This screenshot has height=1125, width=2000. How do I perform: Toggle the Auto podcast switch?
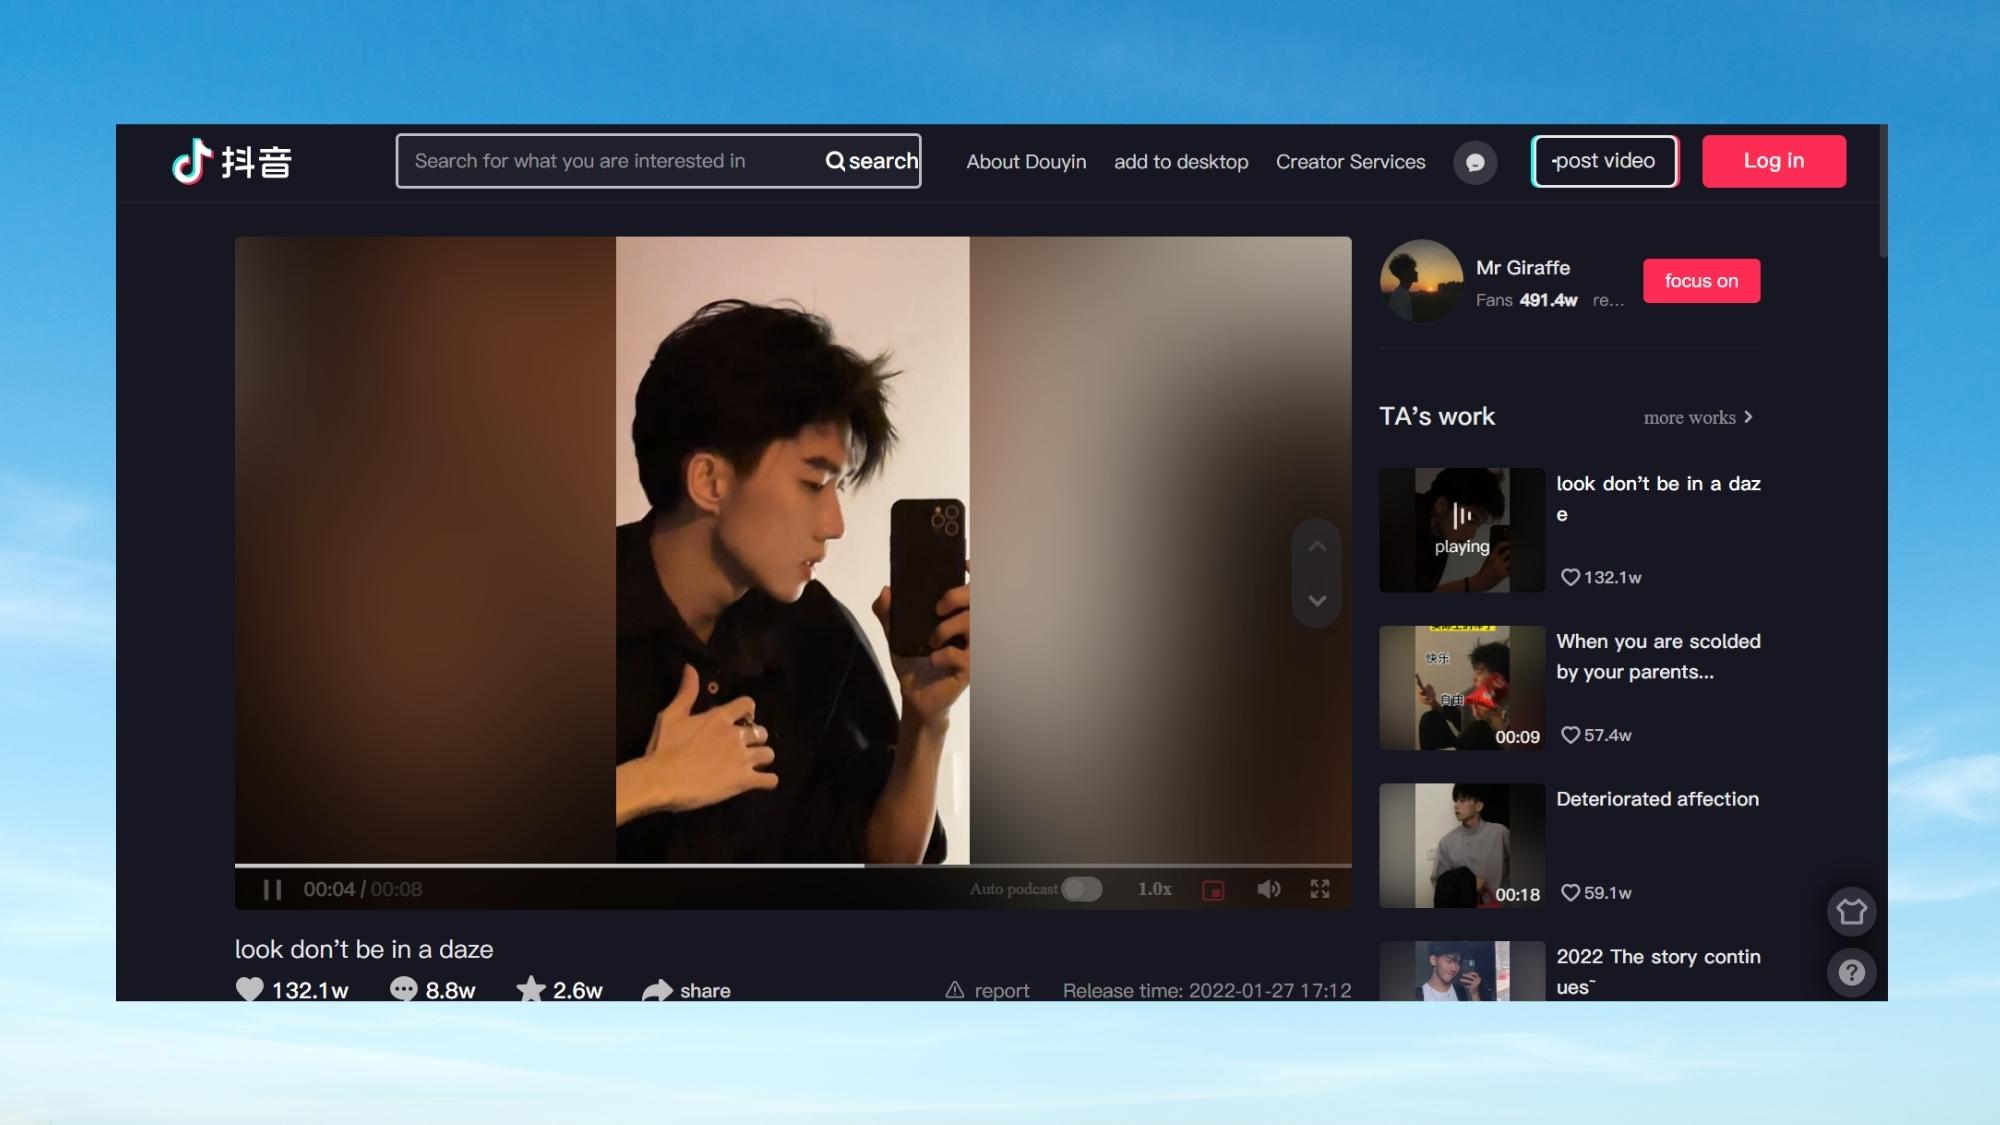[1081, 889]
